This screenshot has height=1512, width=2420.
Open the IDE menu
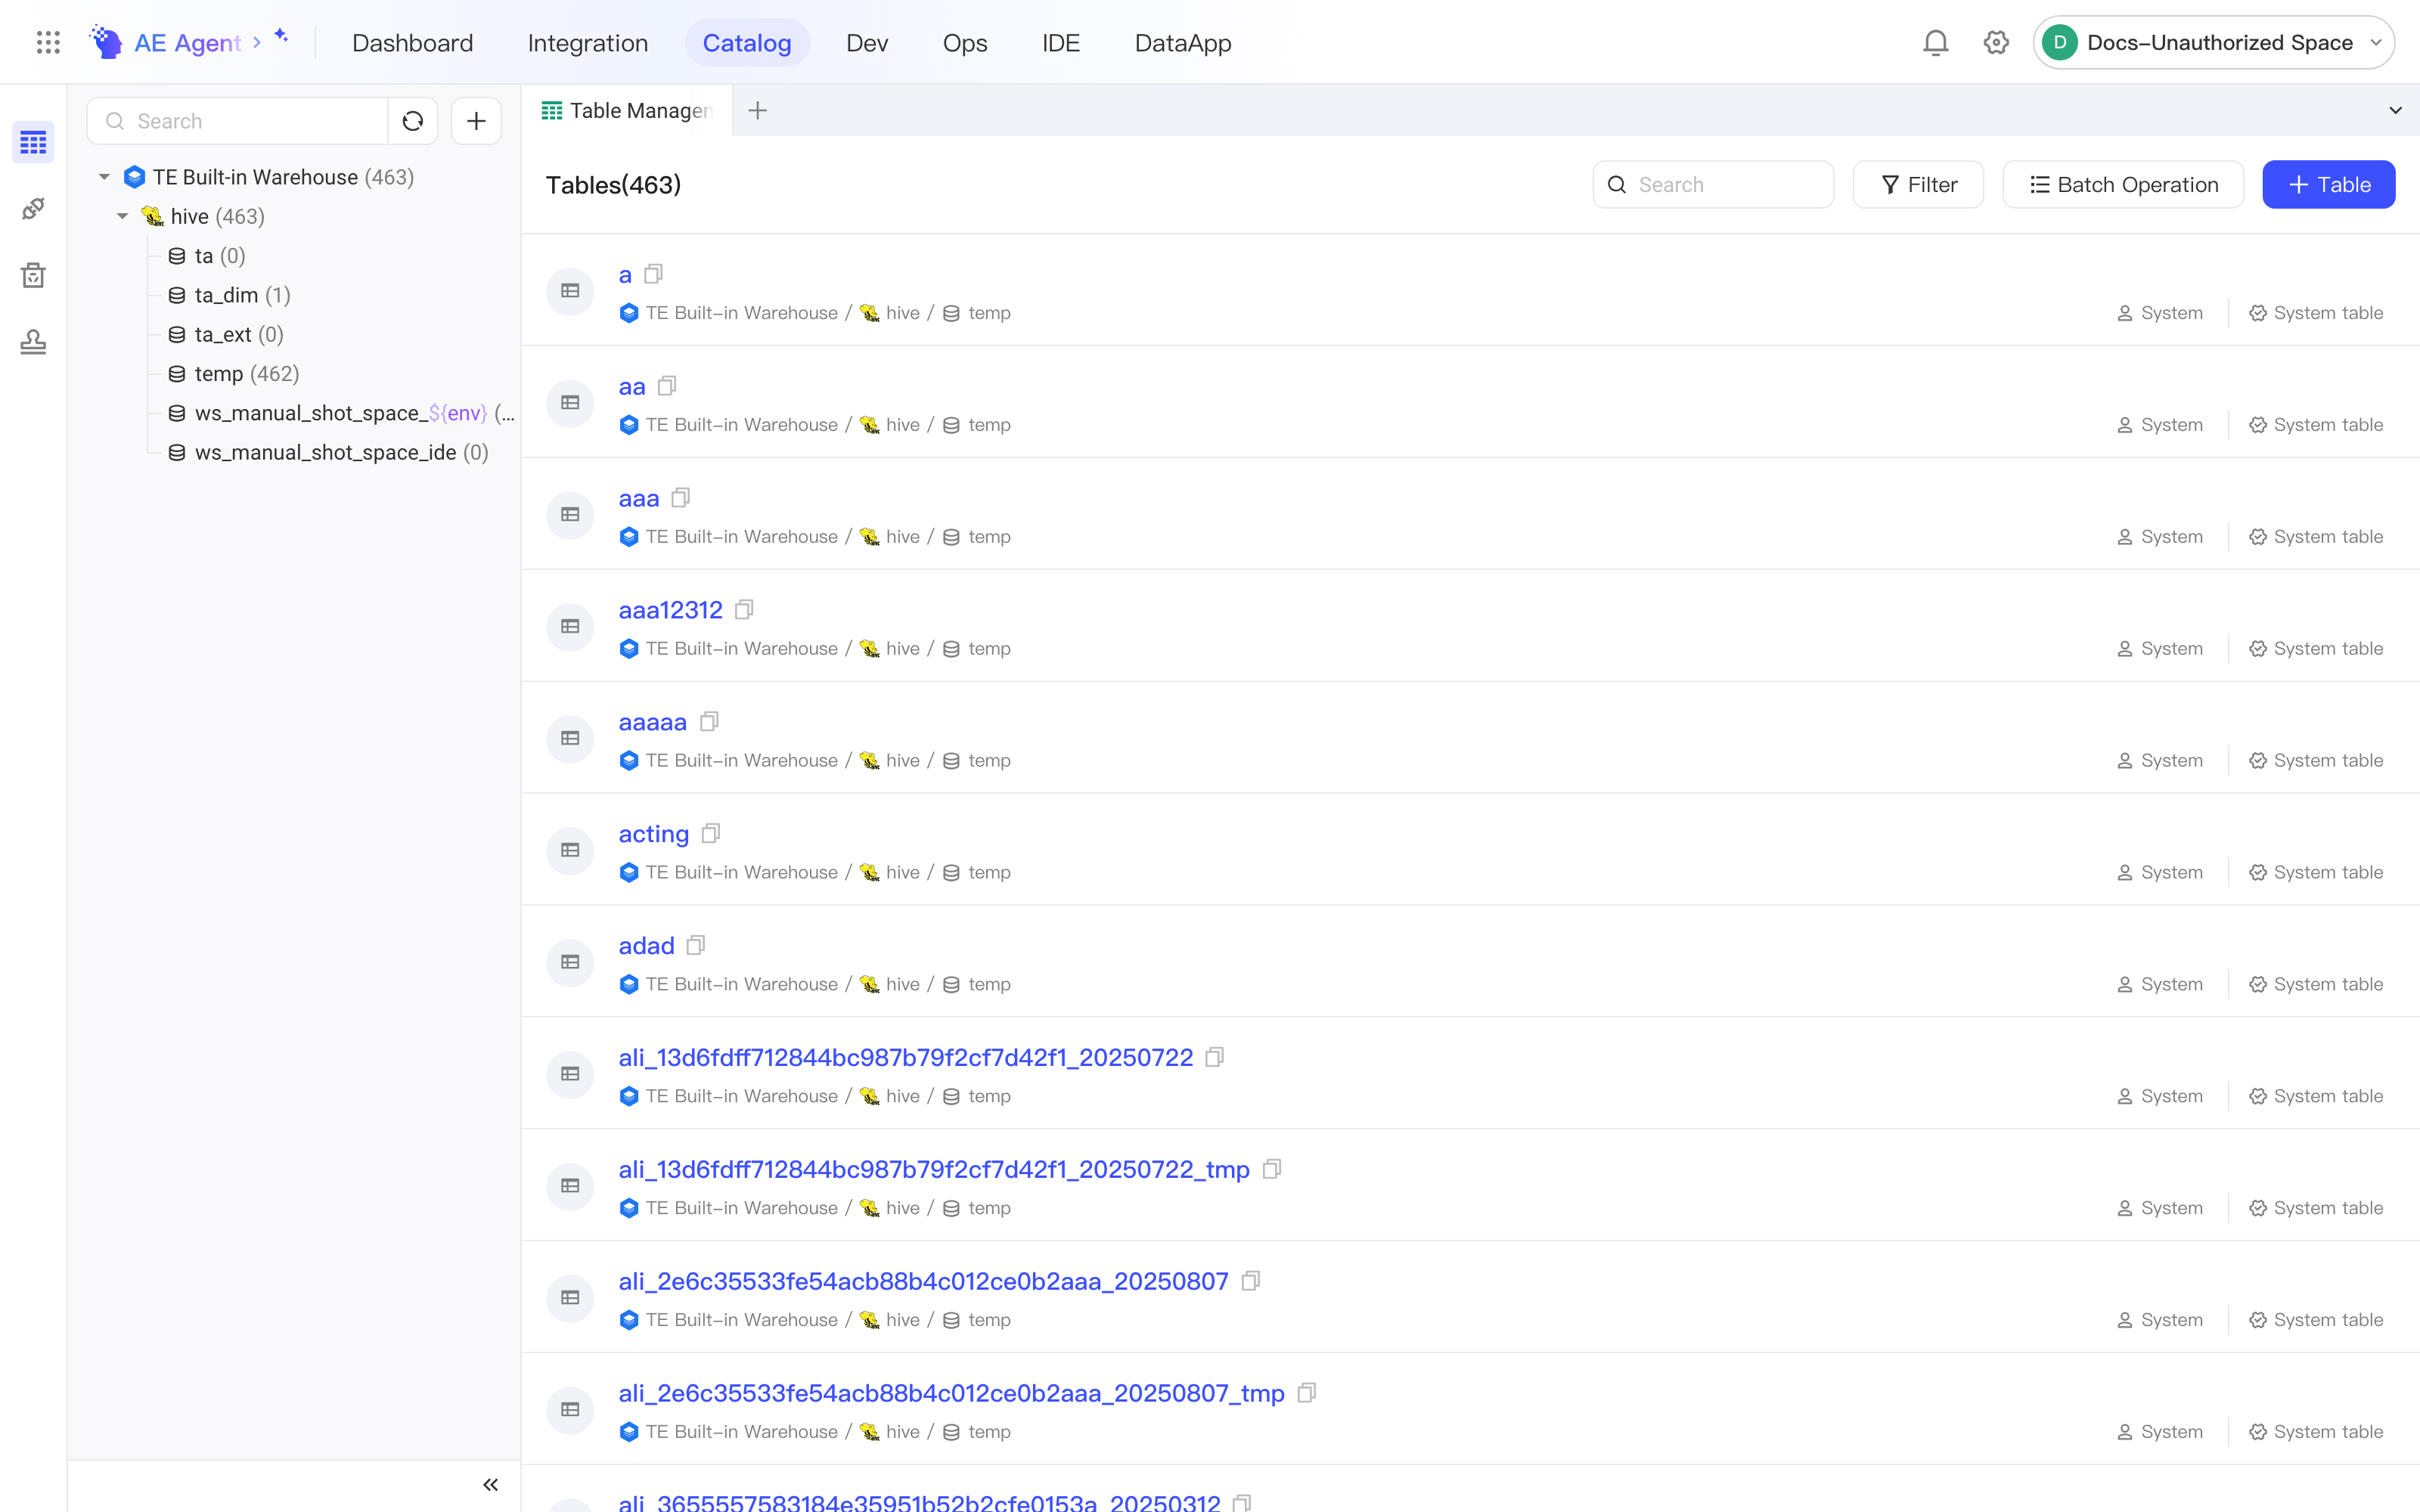click(x=1061, y=43)
